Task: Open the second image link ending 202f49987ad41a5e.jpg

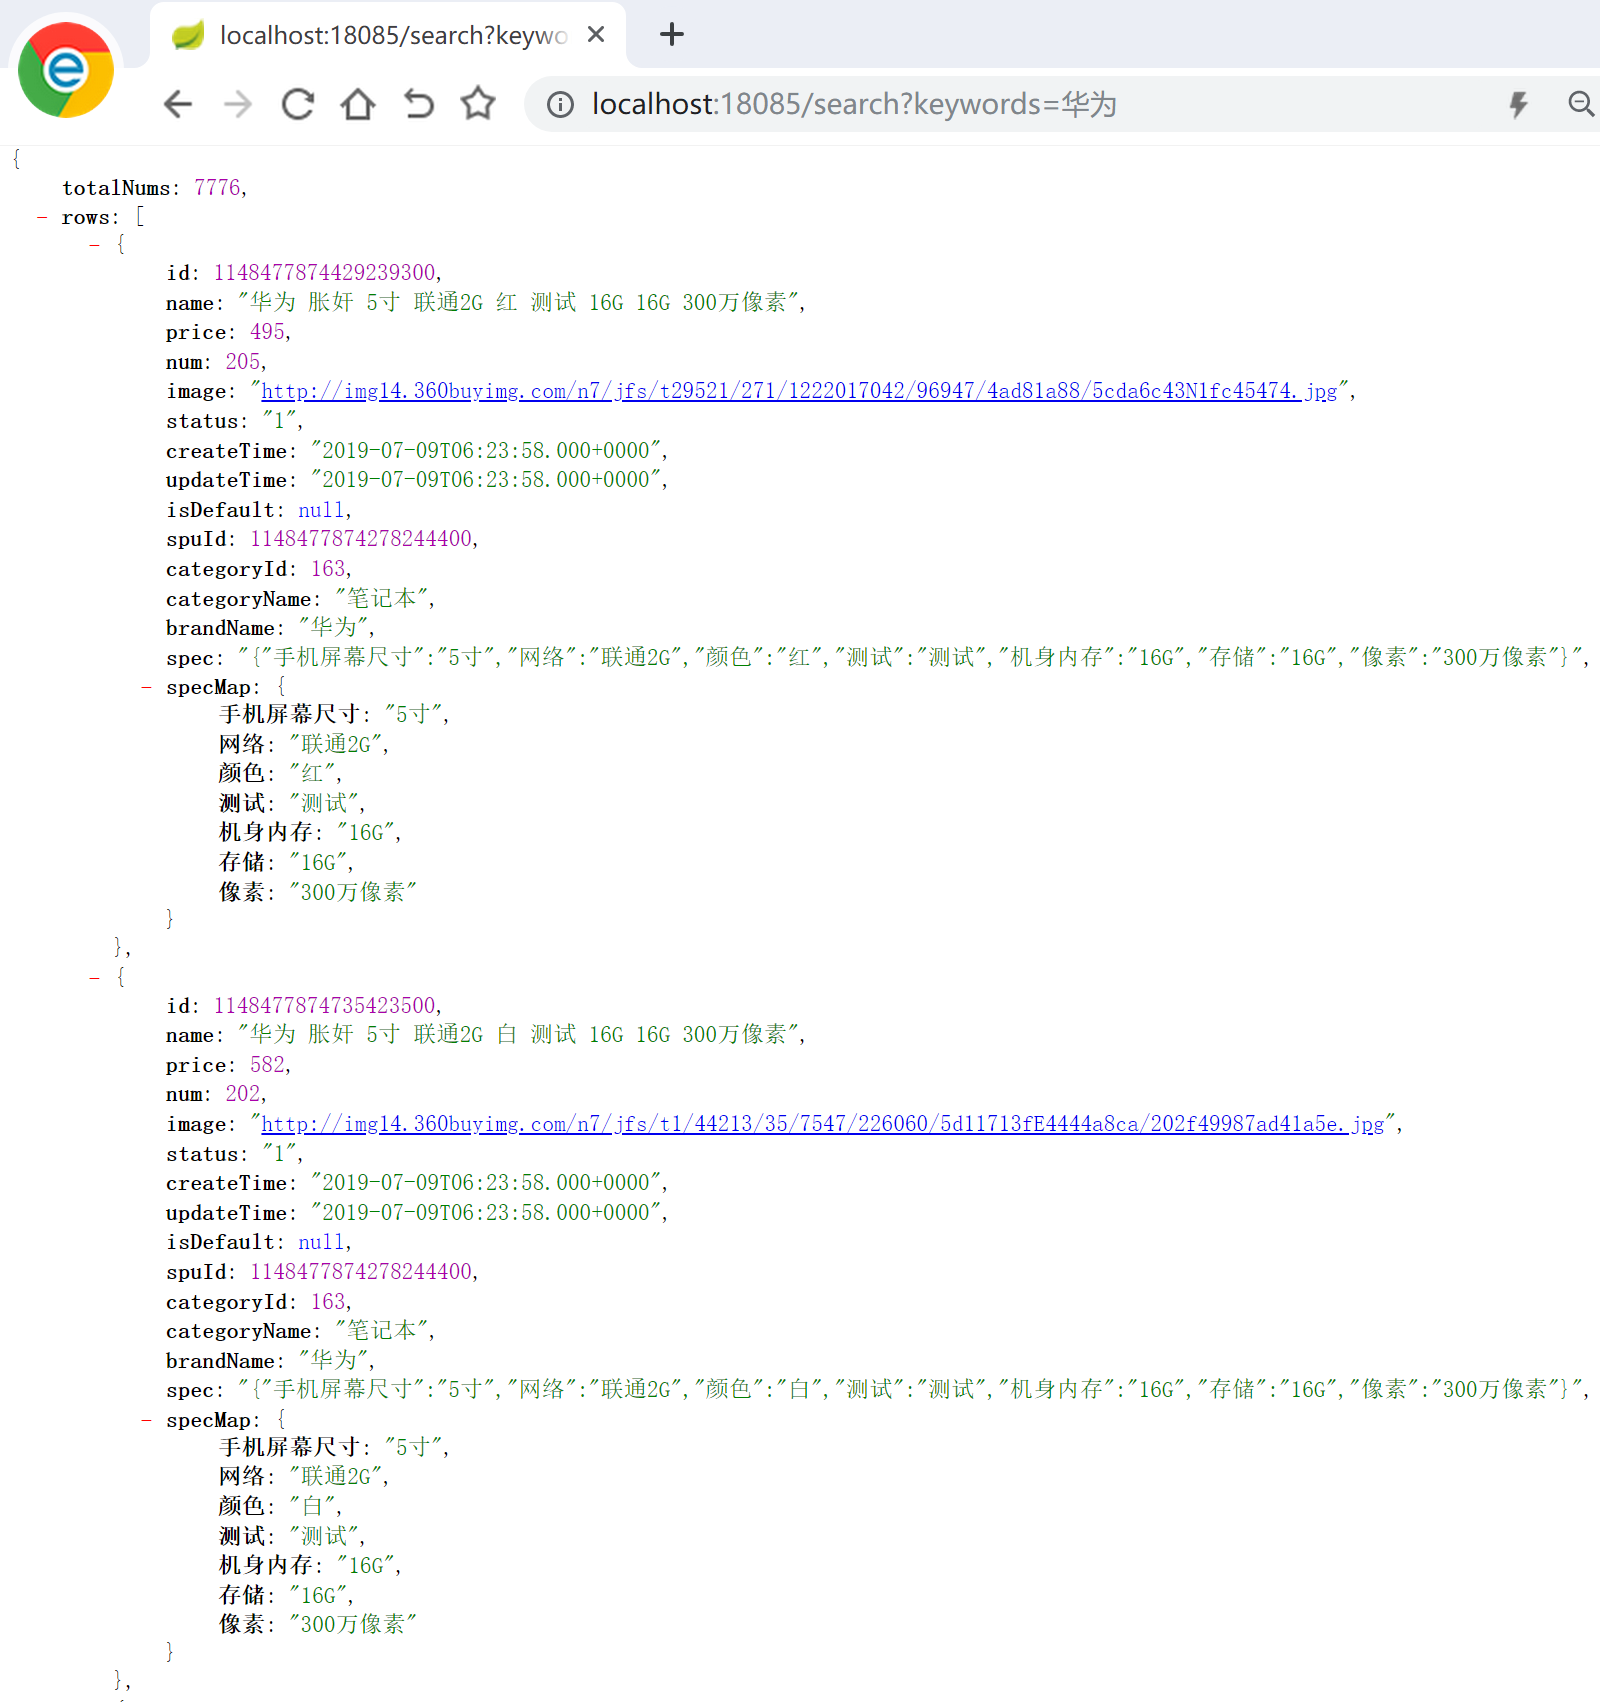Action: click(823, 1124)
